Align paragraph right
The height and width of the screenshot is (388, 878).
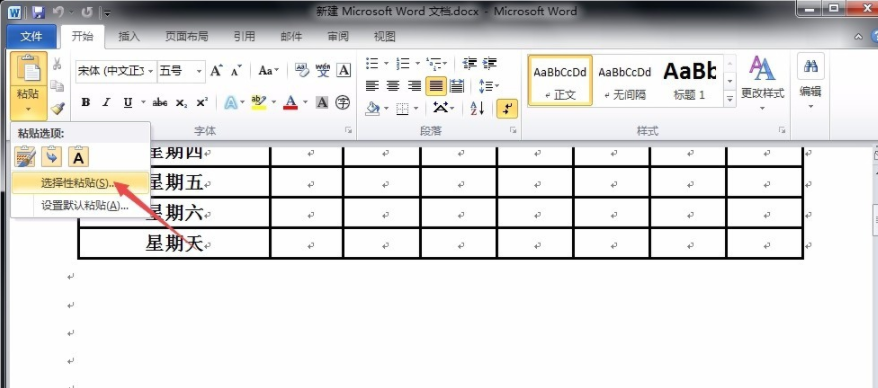tap(414, 86)
